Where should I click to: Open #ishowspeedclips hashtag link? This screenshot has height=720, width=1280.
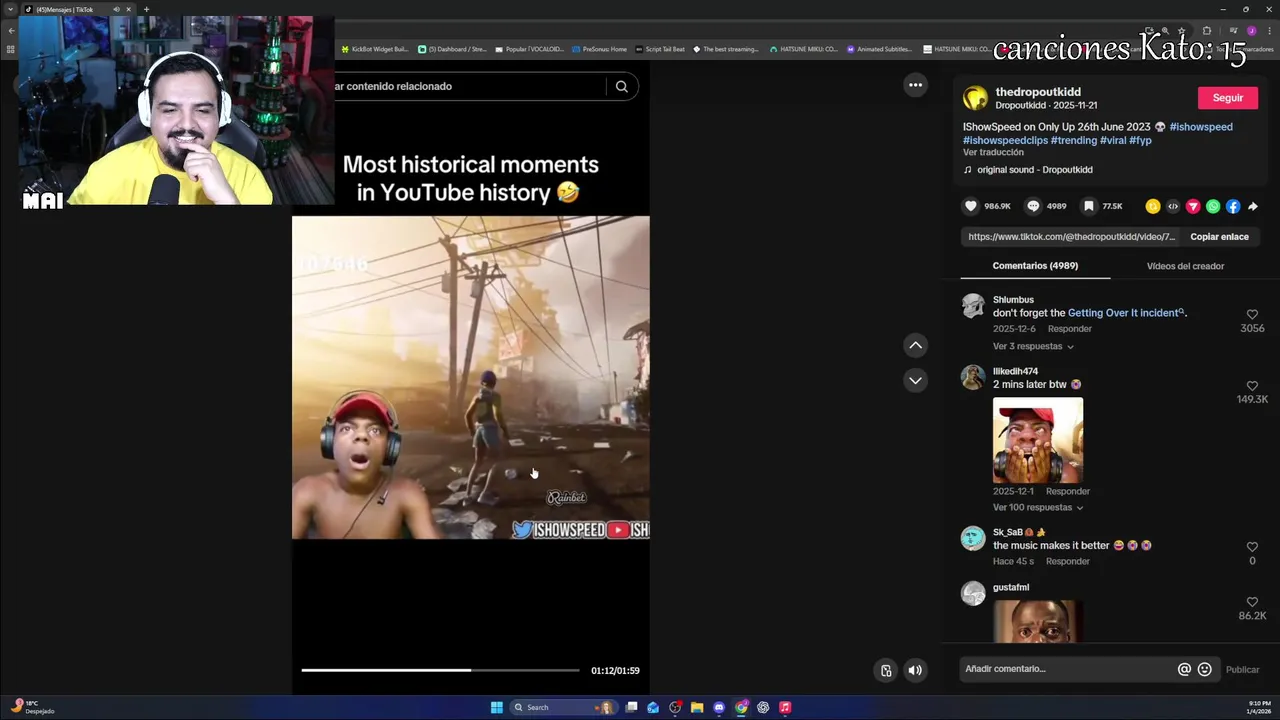pos(1005,140)
